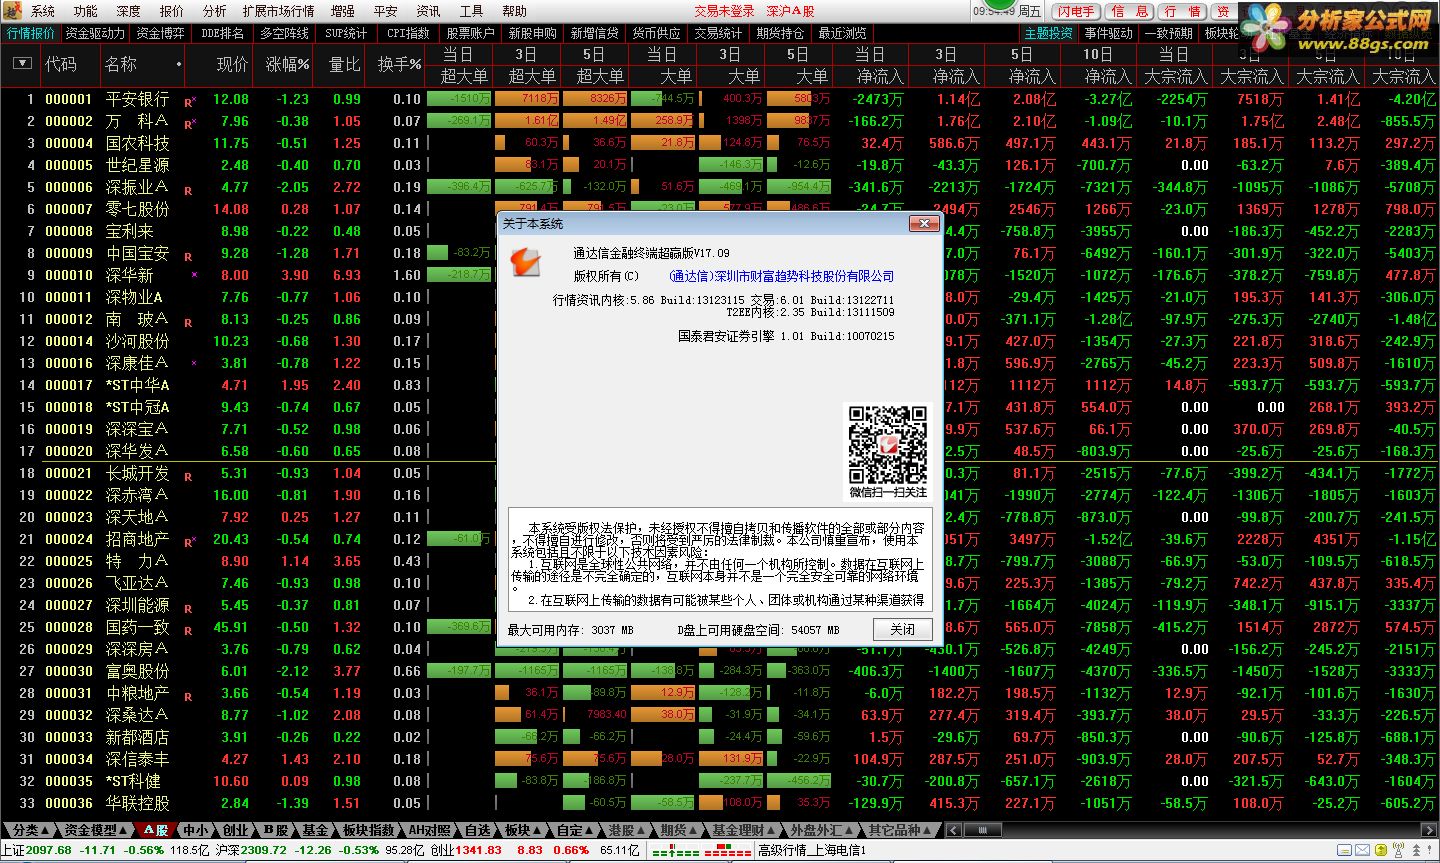This screenshot has width=1440, height=863.
Task: Select stock row 000036 华联控股
Action: pyautogui.click(x=720, y=803)
